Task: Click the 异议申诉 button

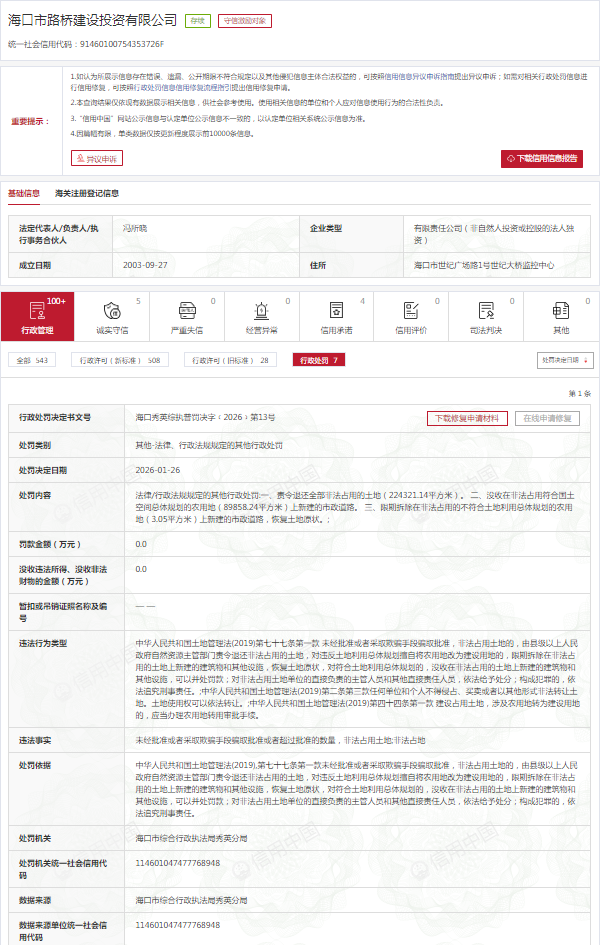Action: point(96,159)
